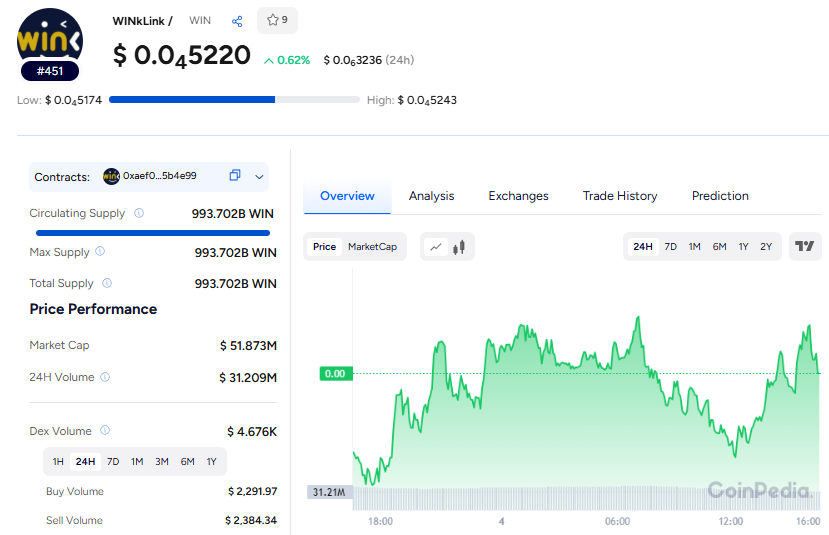Click the 12:00 time axis label
The image size is (829, 535).
[731, 521]
